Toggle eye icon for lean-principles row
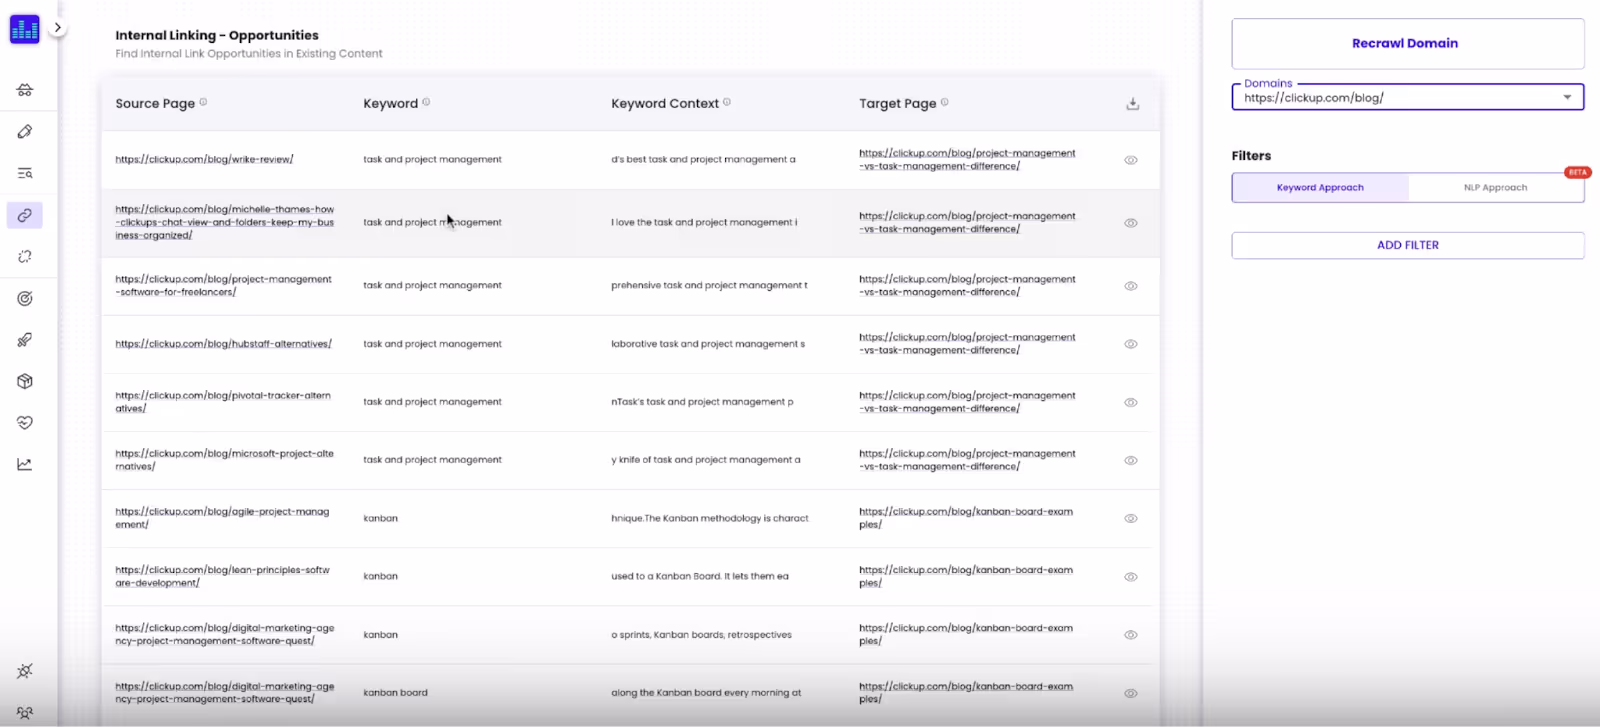Screen dimensions: 1600x727 coord(1131,577)
